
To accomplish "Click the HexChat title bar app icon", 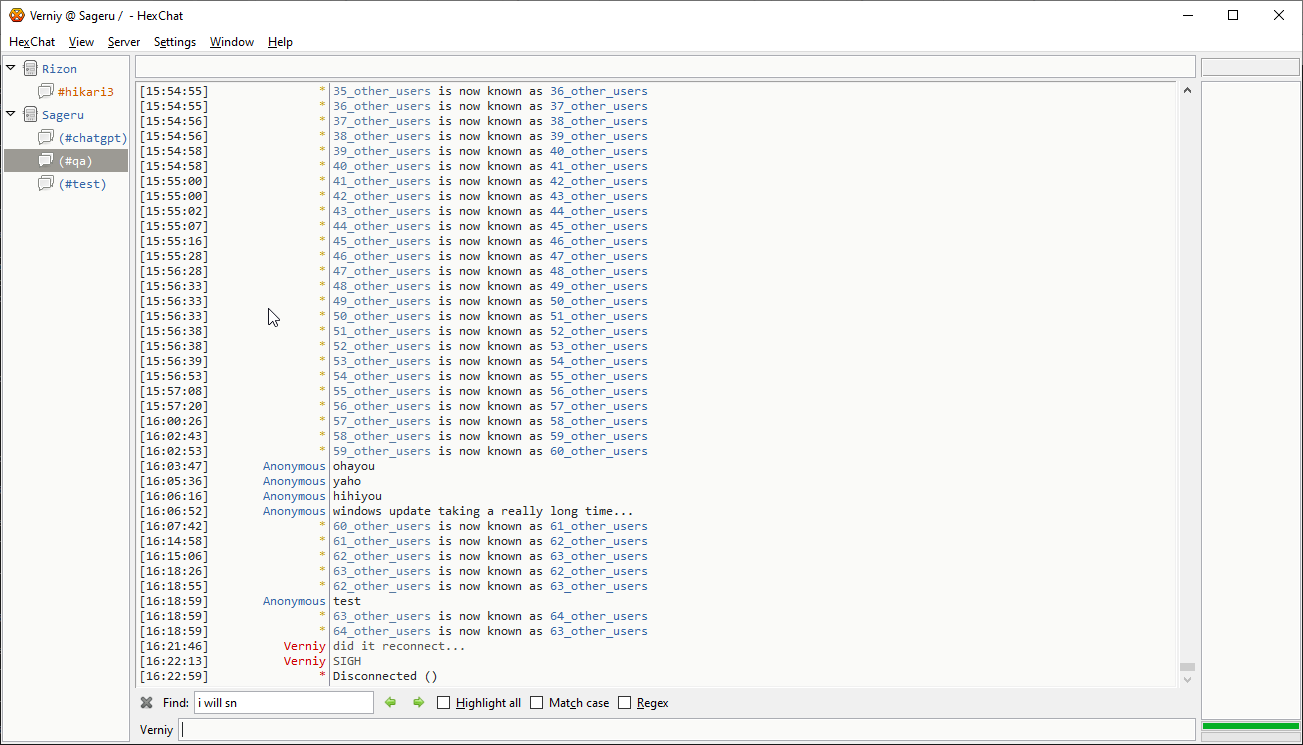I will 17,15.
